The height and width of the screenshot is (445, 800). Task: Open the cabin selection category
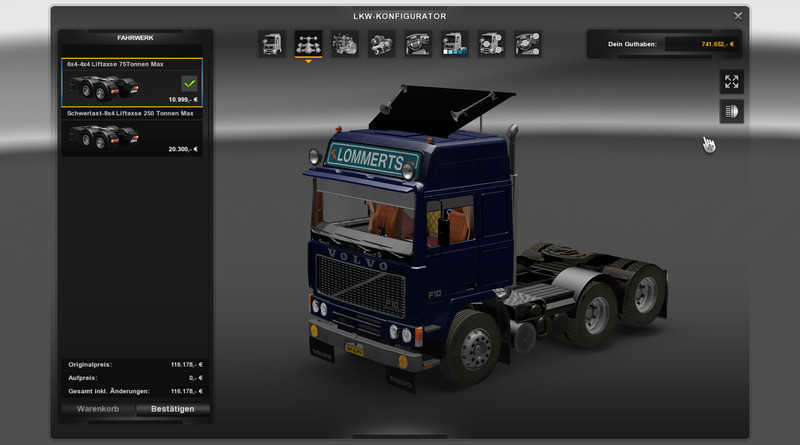click(271, 44)
